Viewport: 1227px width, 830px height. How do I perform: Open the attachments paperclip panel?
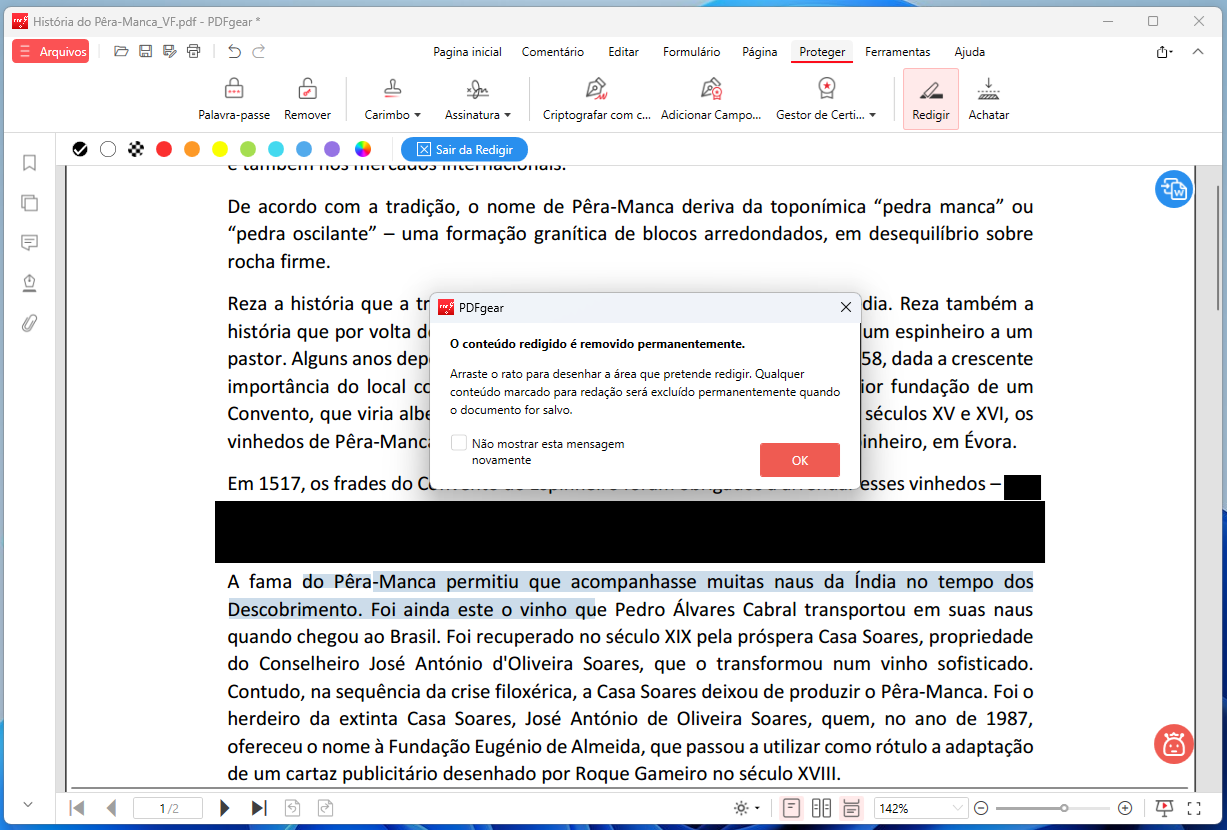[x=30, y=323]
